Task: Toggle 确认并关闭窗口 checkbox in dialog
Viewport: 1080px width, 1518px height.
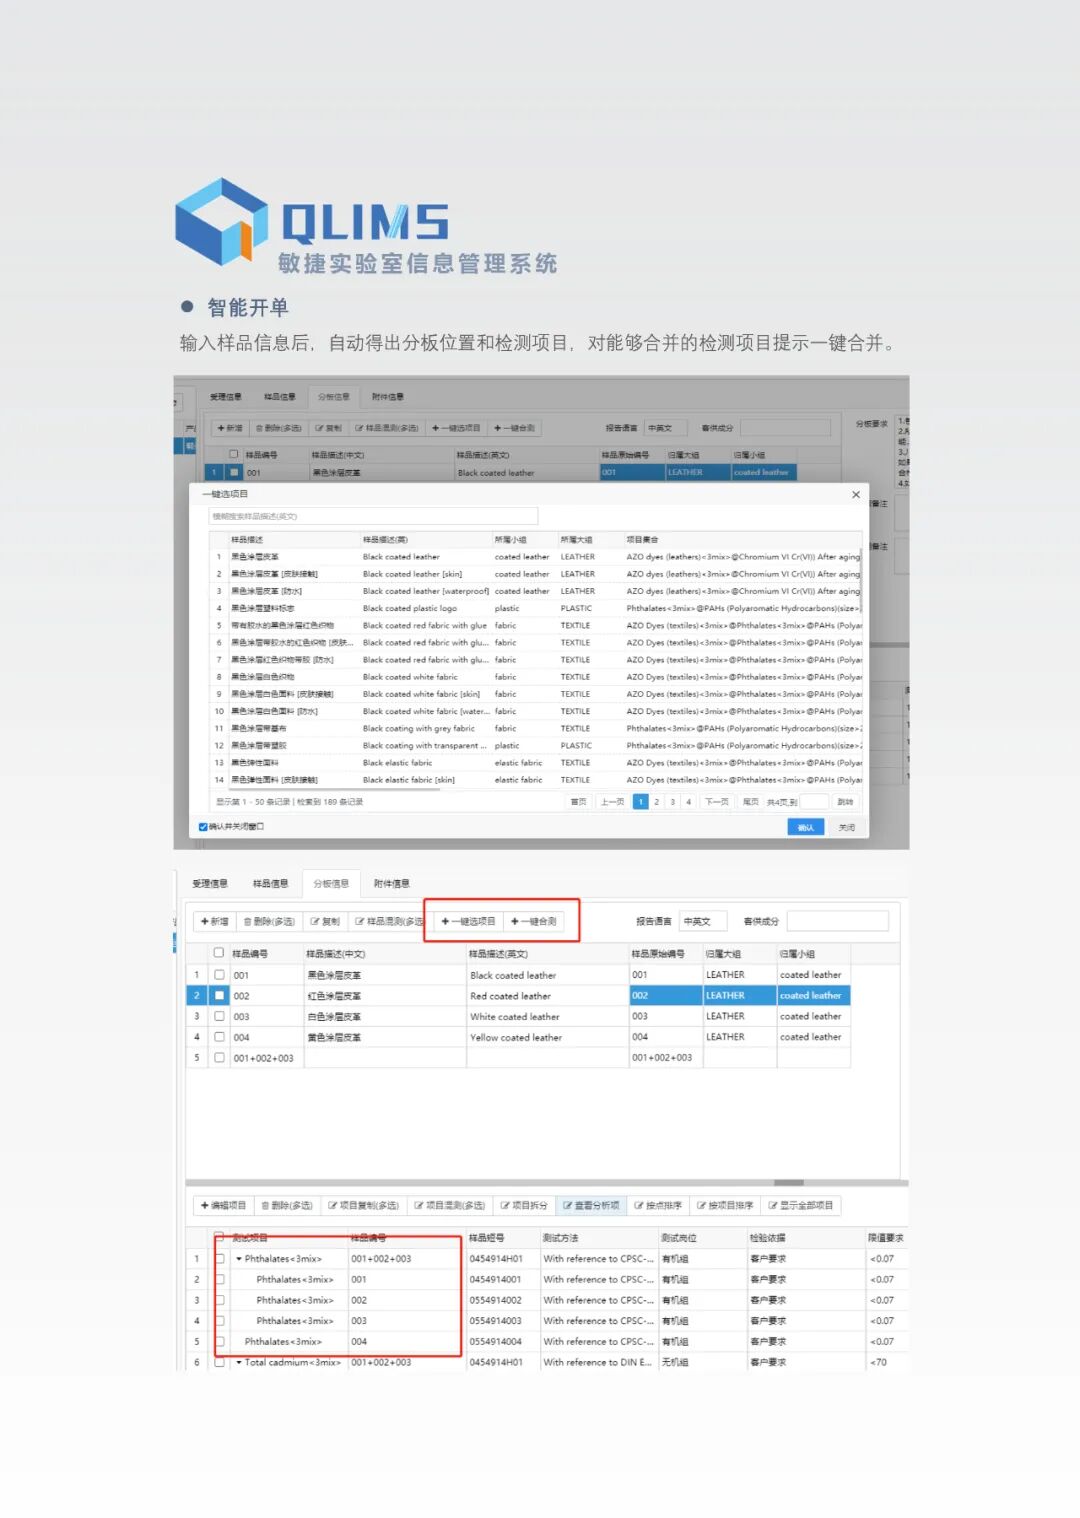Action: [x=203, y=827]
